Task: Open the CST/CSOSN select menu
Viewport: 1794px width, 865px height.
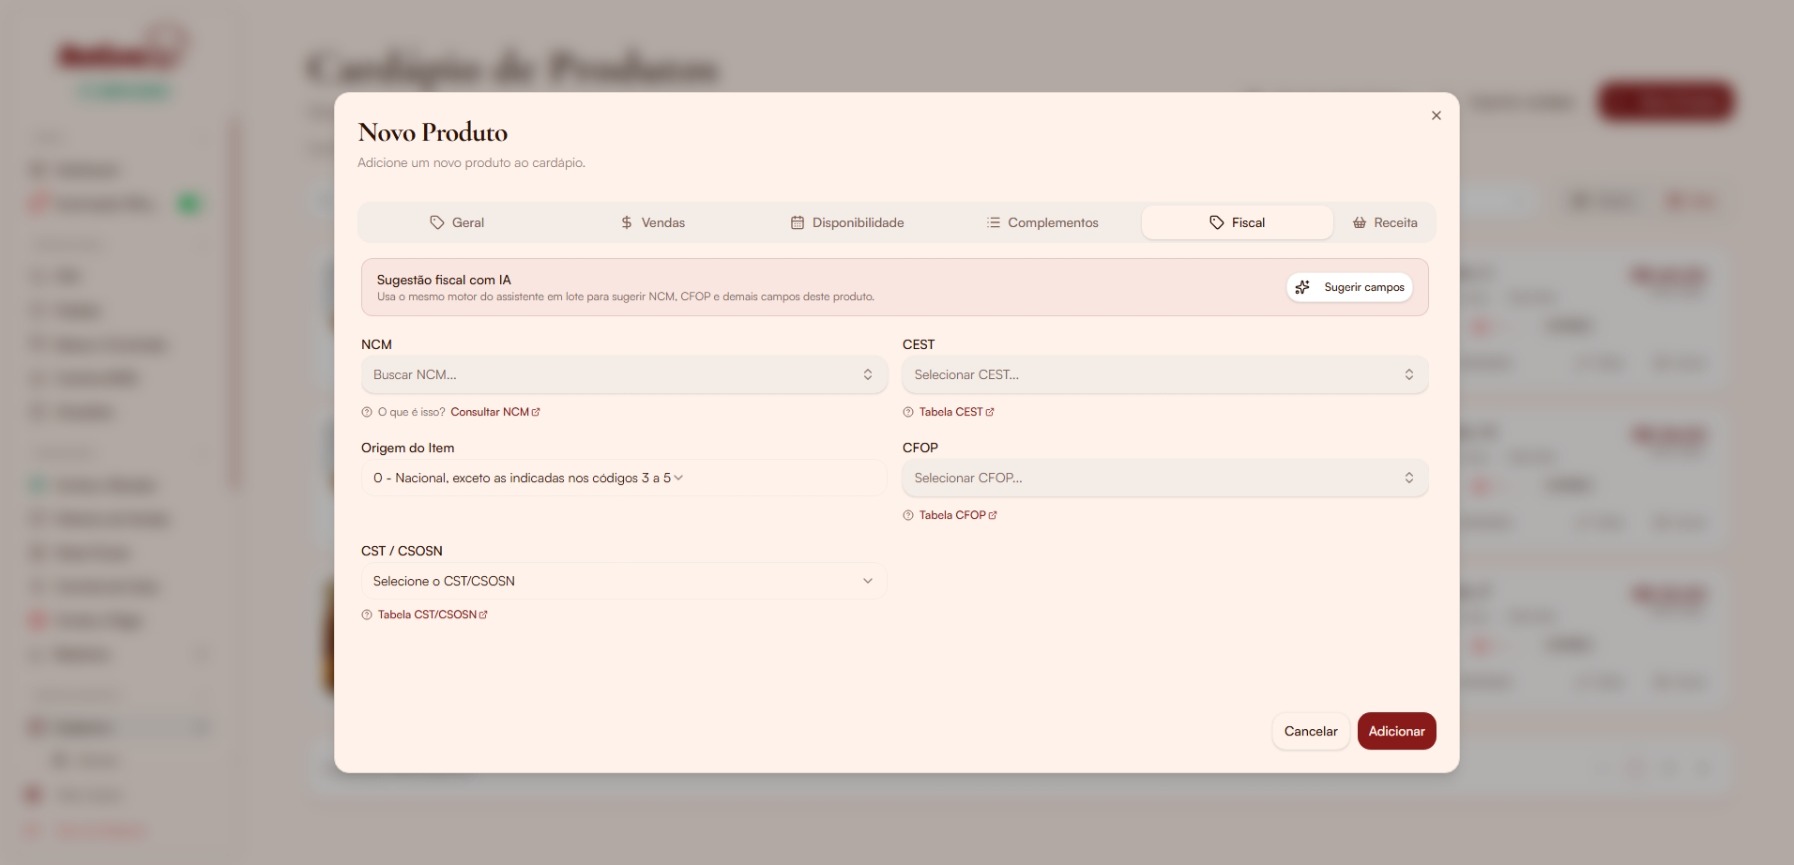Action: coord(624,581)
